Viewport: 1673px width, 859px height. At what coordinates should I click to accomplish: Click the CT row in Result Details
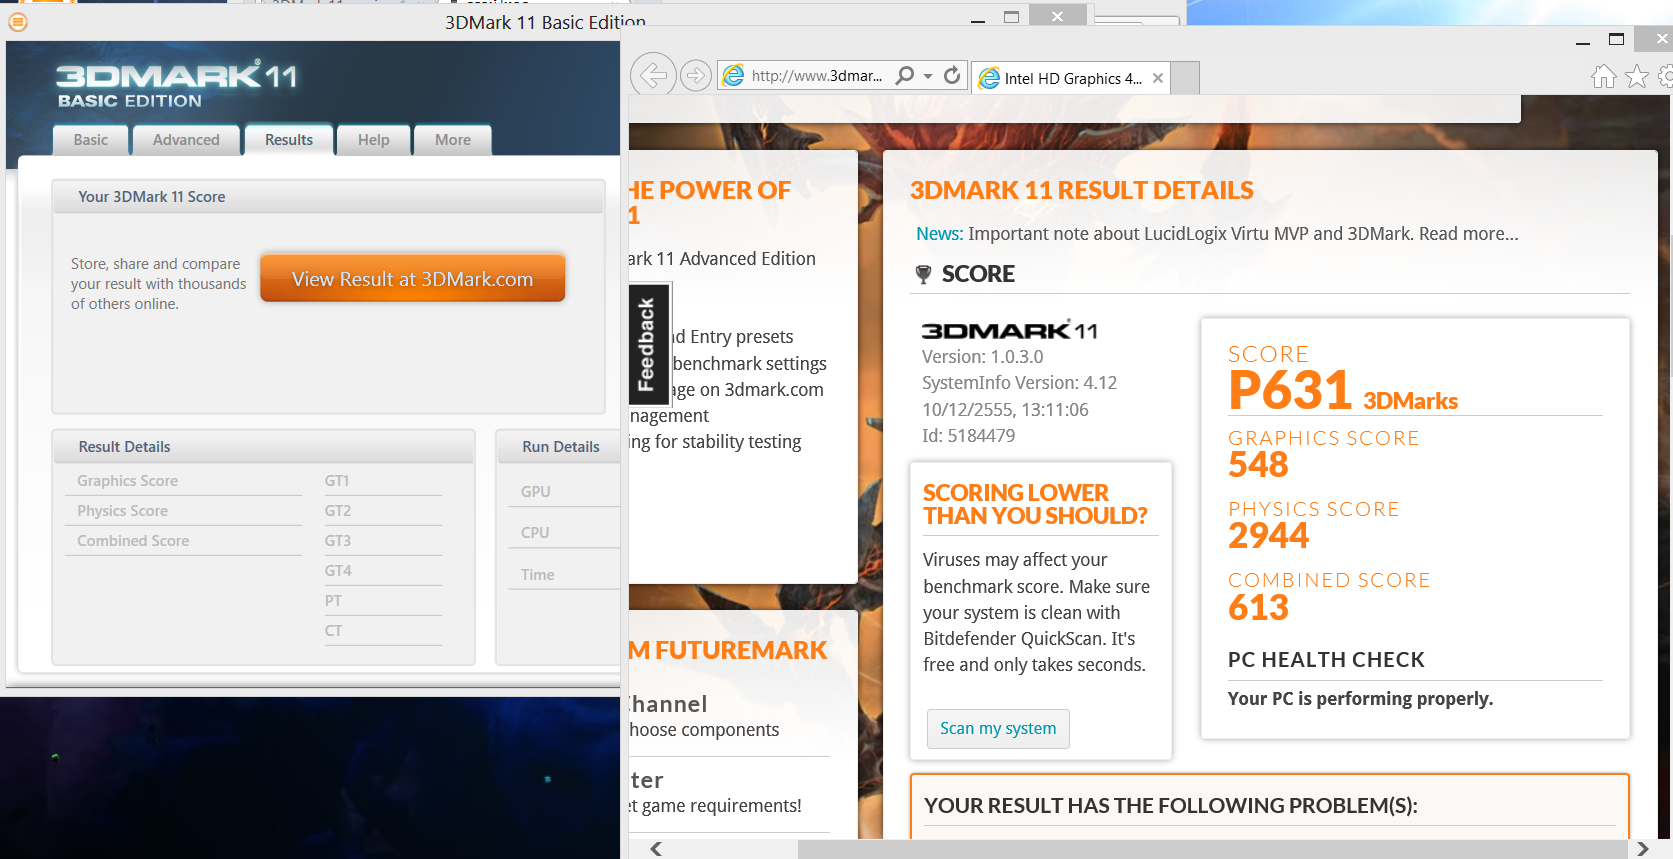click(x=383, y=631)
